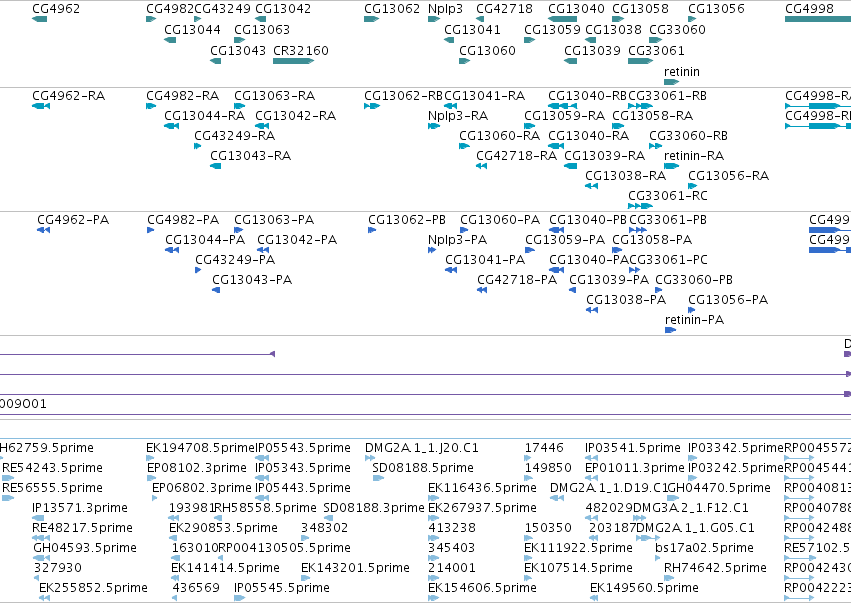Click transcript Nplp3-RA
The width and height of the screenshot is (851, 603).
tap(458, 116)
